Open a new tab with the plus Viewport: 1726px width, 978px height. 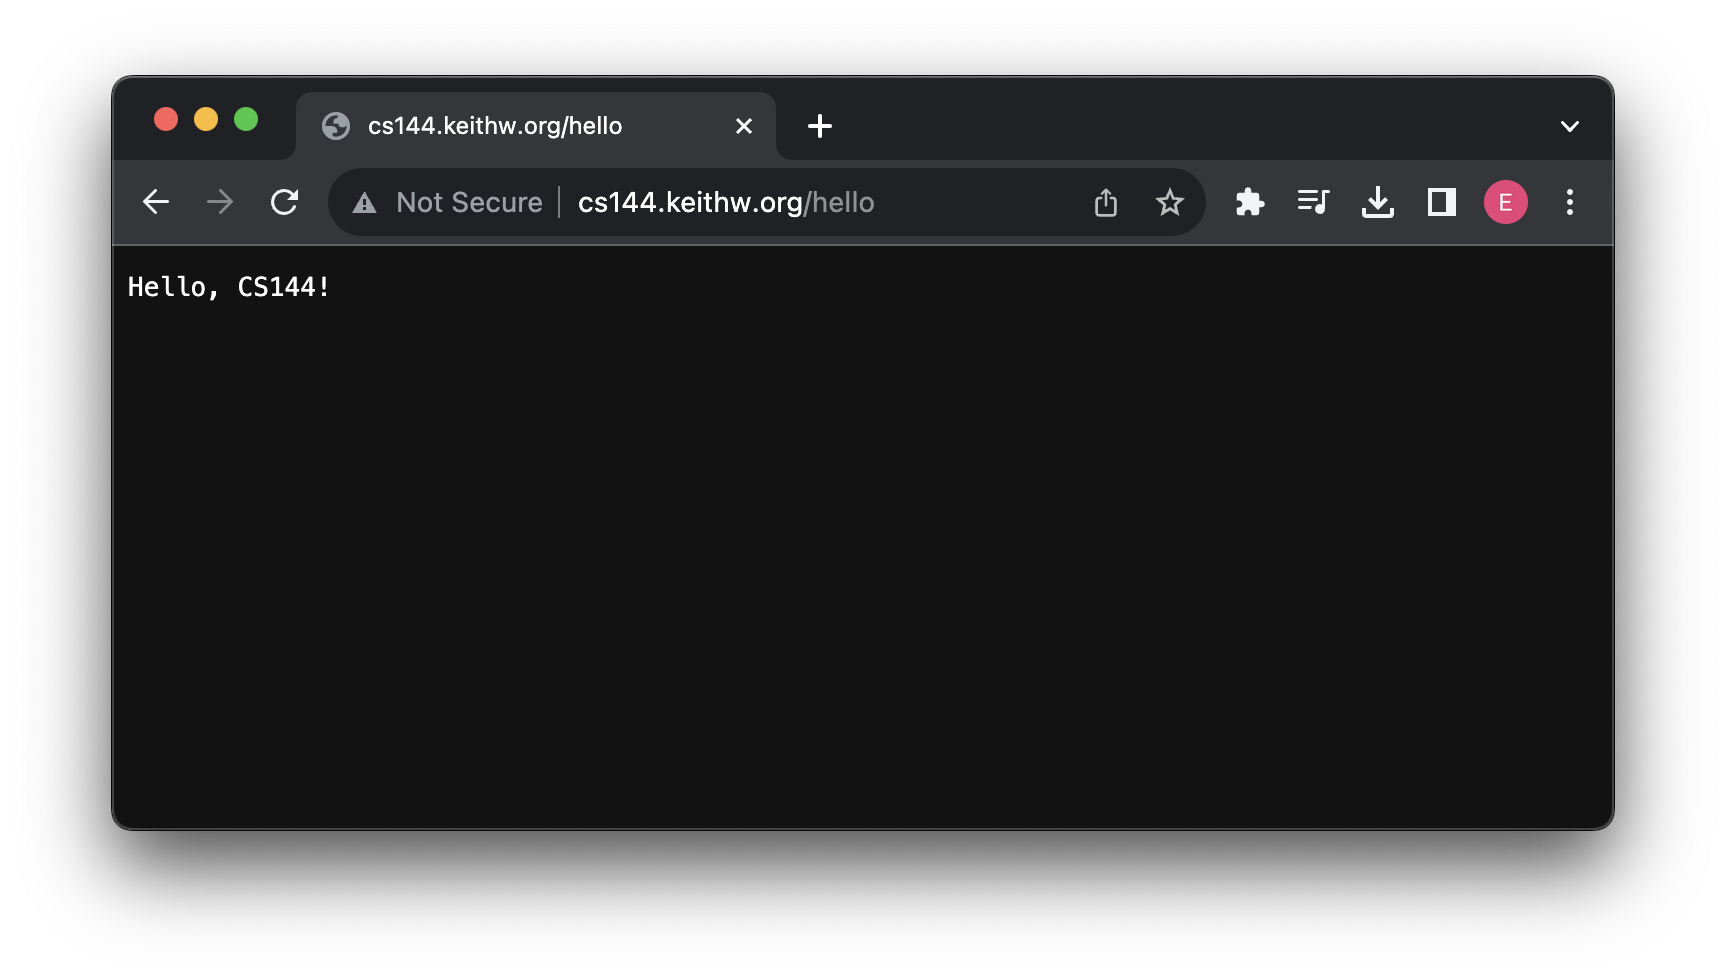tap(820, 126)
